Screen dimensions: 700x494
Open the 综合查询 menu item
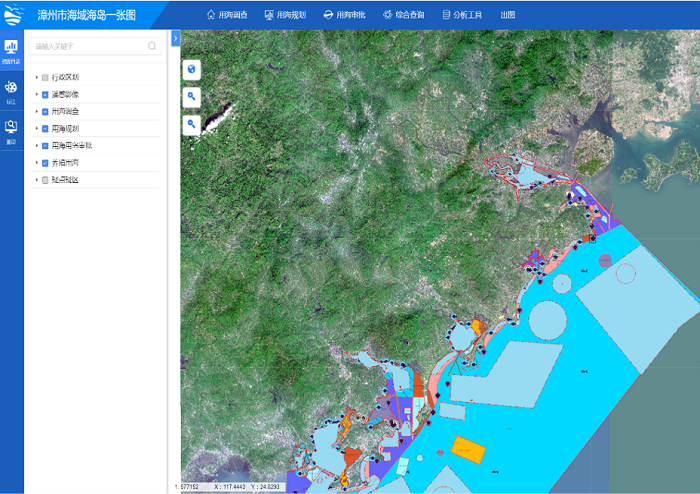tap(403, 15)
